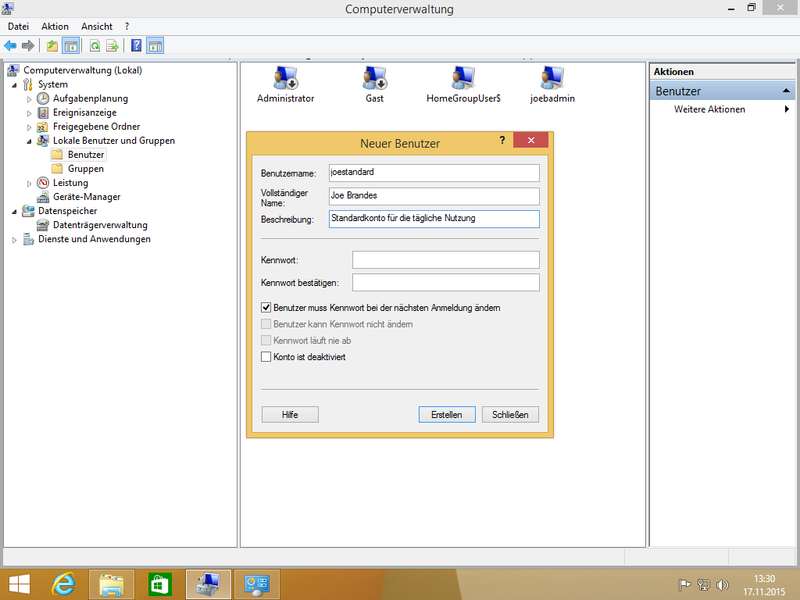Click the export list toolbar icon
This screenshot has height=600, width=800.
(113, 46)
